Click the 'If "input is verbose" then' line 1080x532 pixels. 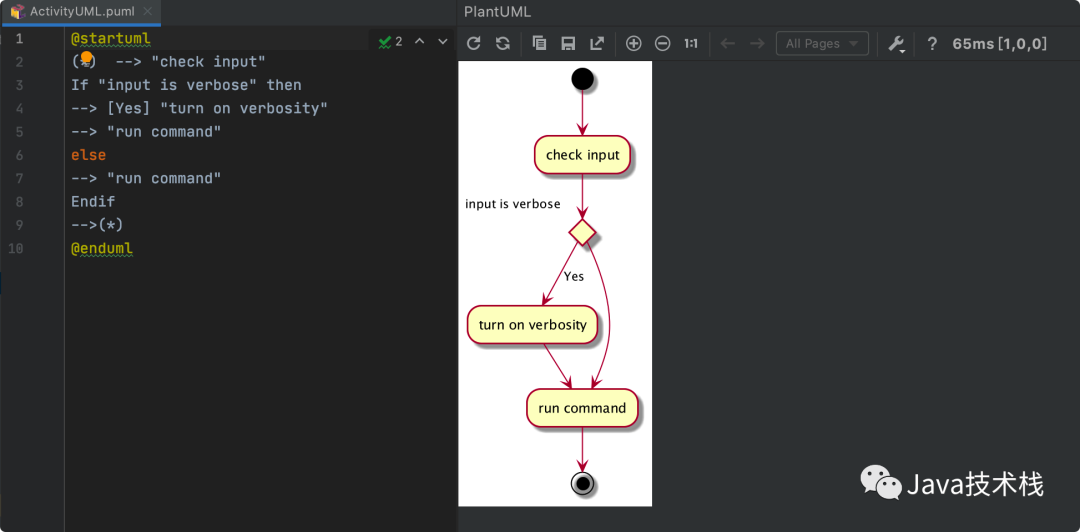coord(187,85)
